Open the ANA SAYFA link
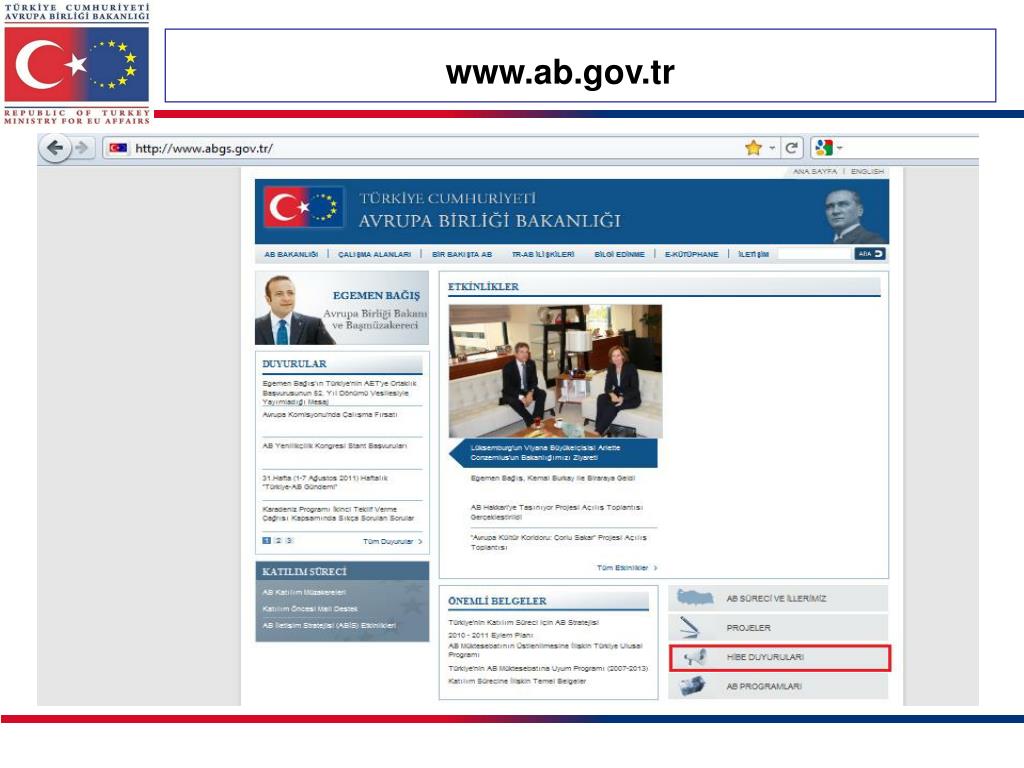Screen dimensions: 1024x768 click(x=814, y=171)
